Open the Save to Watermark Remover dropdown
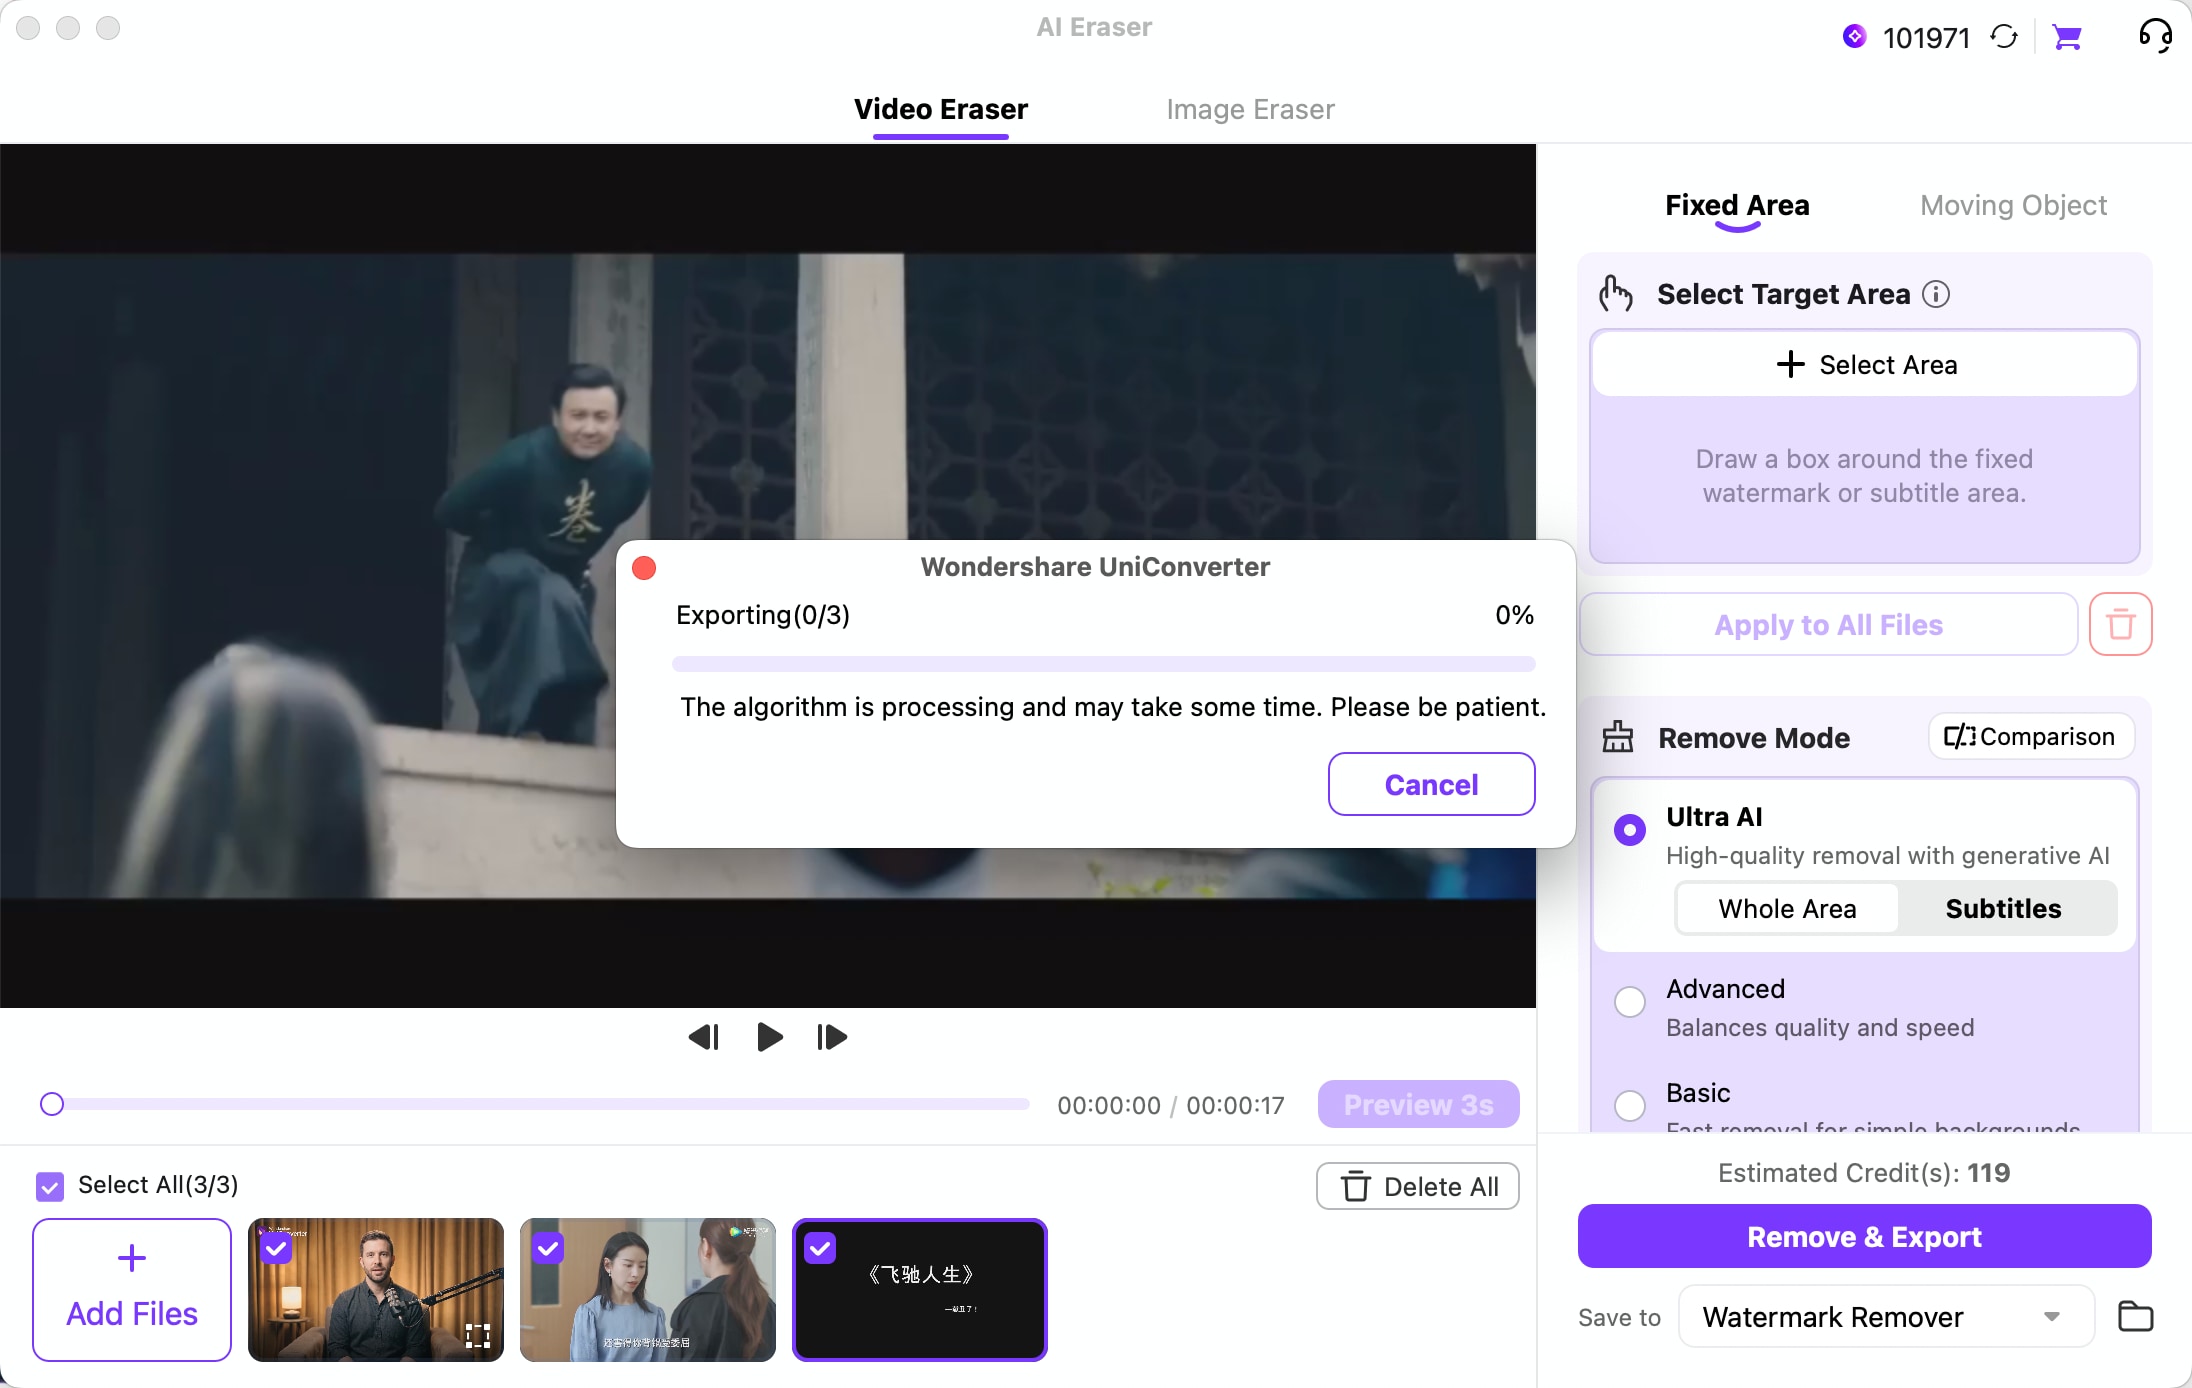The image size is (2192, 1388). click(x=1885, y=1316)
